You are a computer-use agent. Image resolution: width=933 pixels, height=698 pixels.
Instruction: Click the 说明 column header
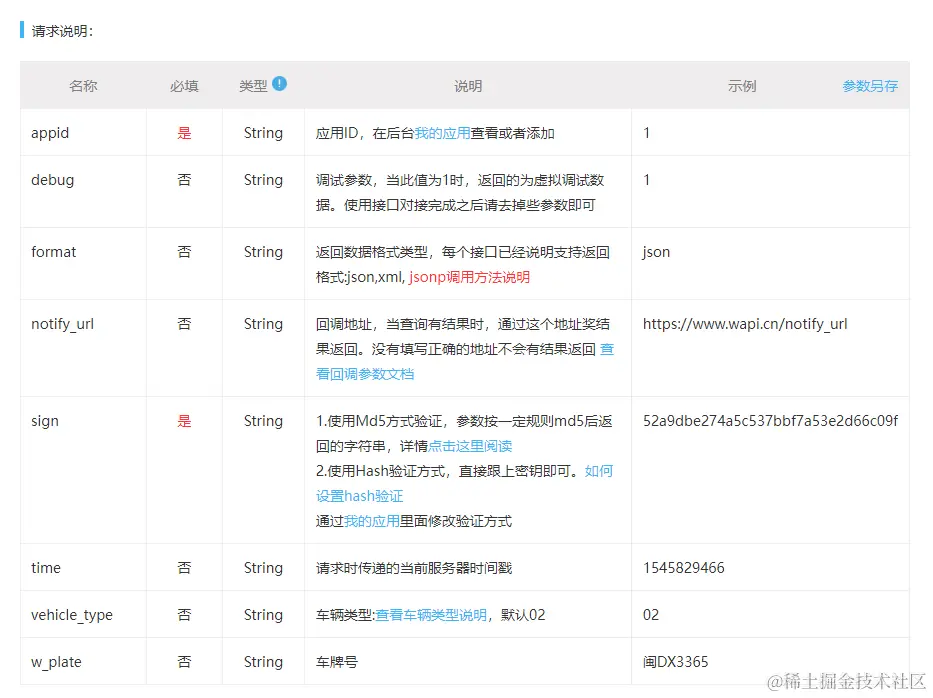pyautogui.click(x=467, y=85)
